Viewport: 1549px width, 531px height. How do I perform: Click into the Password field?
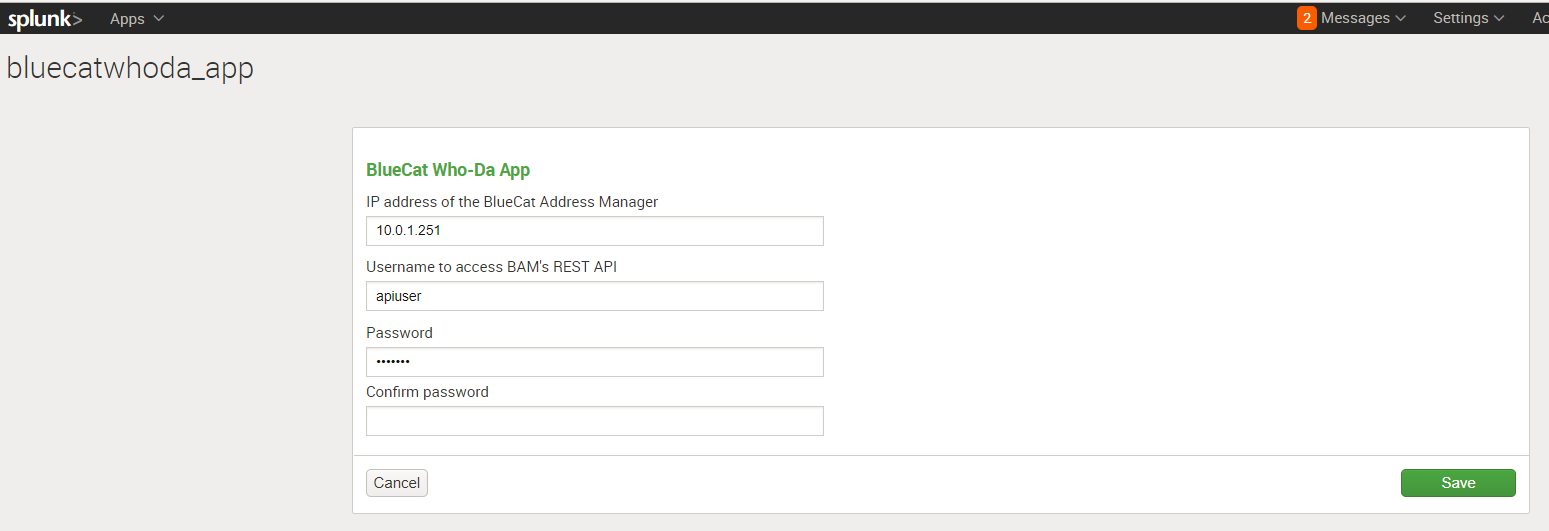point(595,362)
